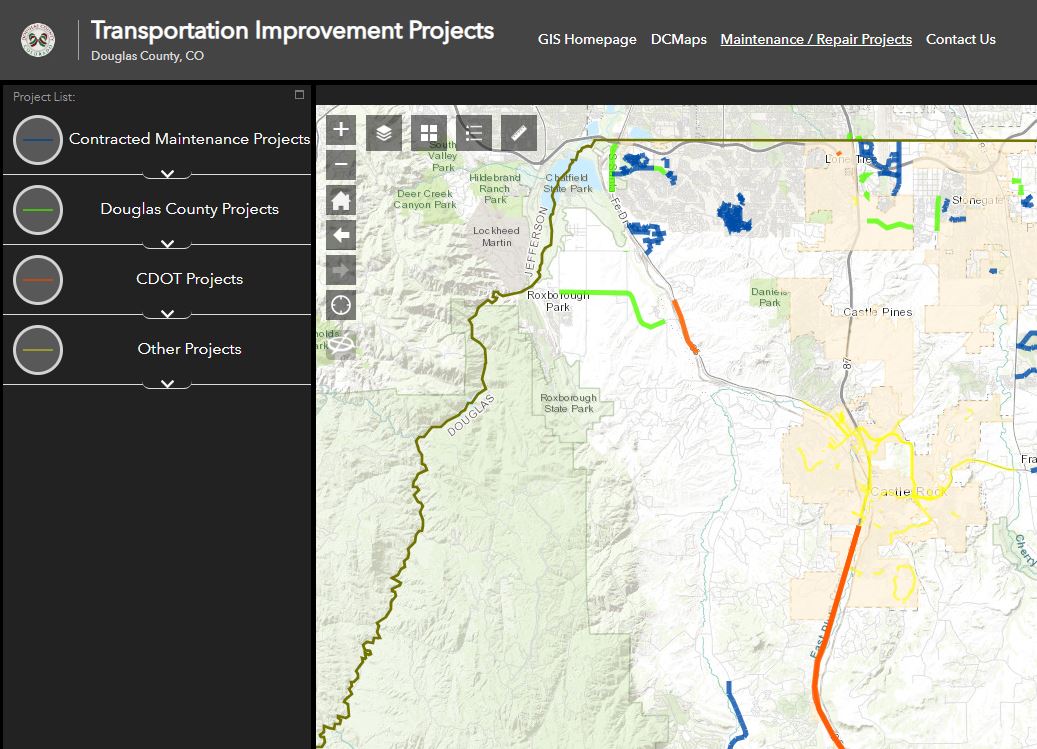Open the DCMaps link
This screenshot has width=1037, height=749.
coord(678,40)
